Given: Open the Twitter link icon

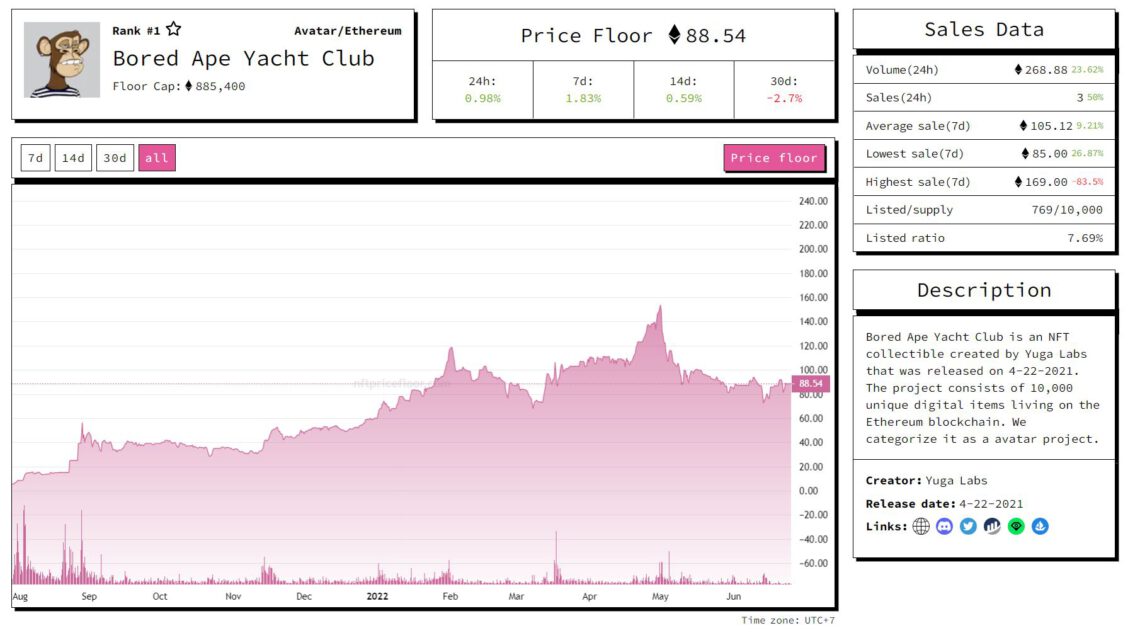Looking at the screenshot, I should click(968, 526).
